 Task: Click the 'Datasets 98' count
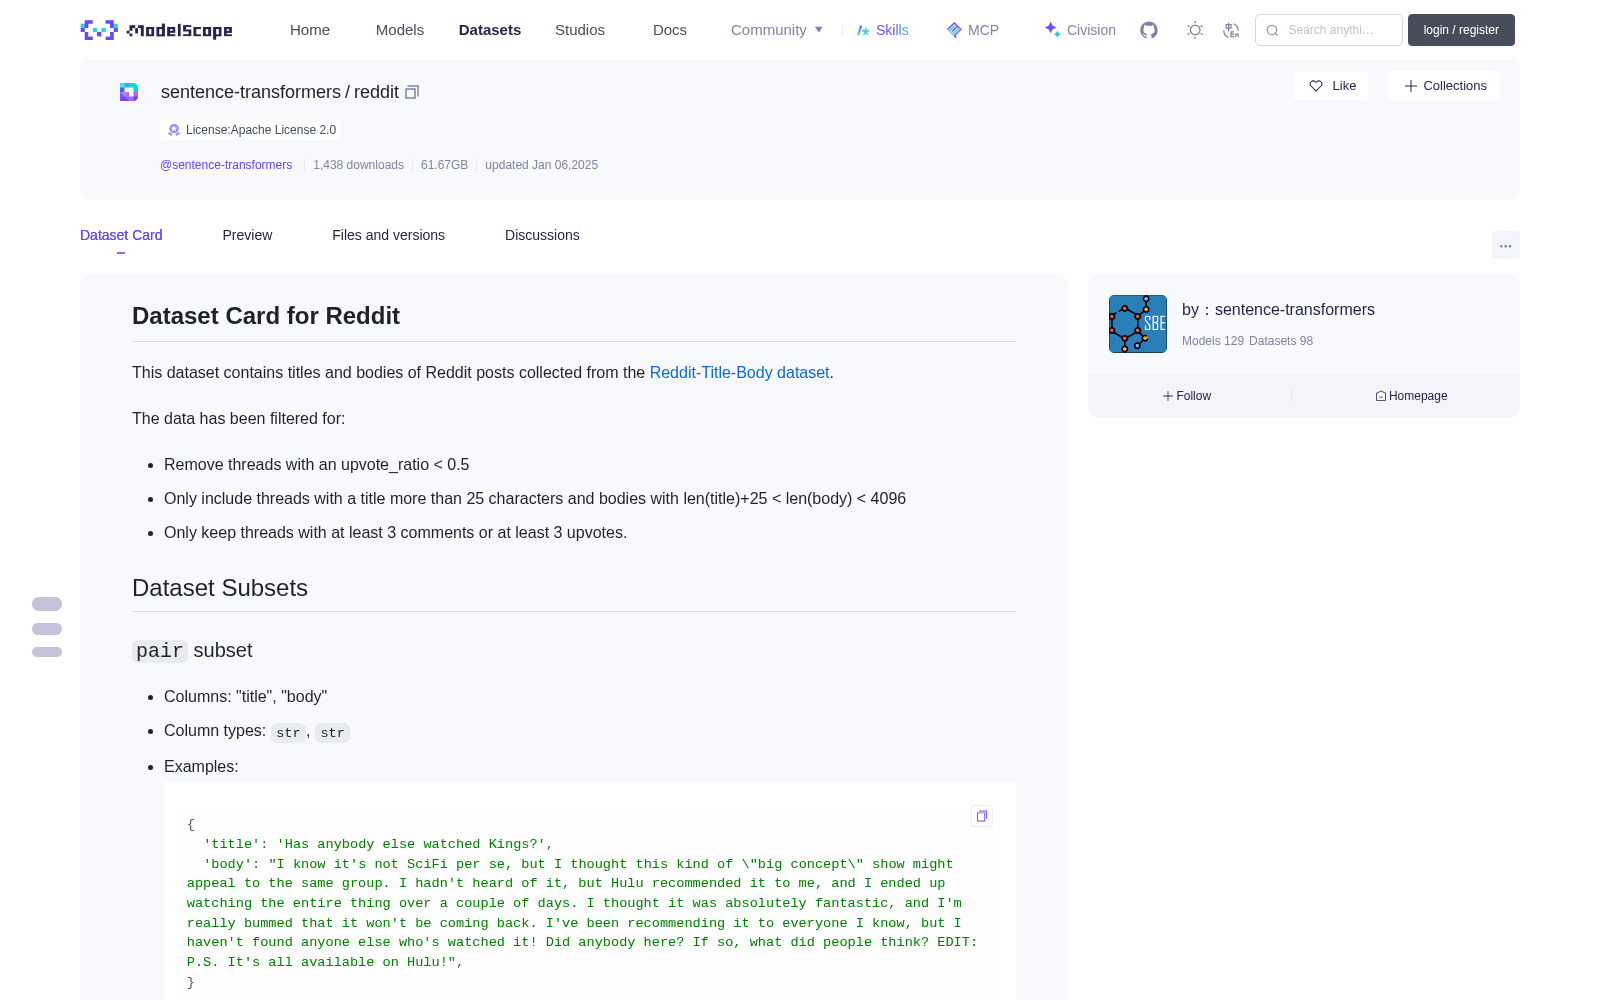(x=1281, y=341)
